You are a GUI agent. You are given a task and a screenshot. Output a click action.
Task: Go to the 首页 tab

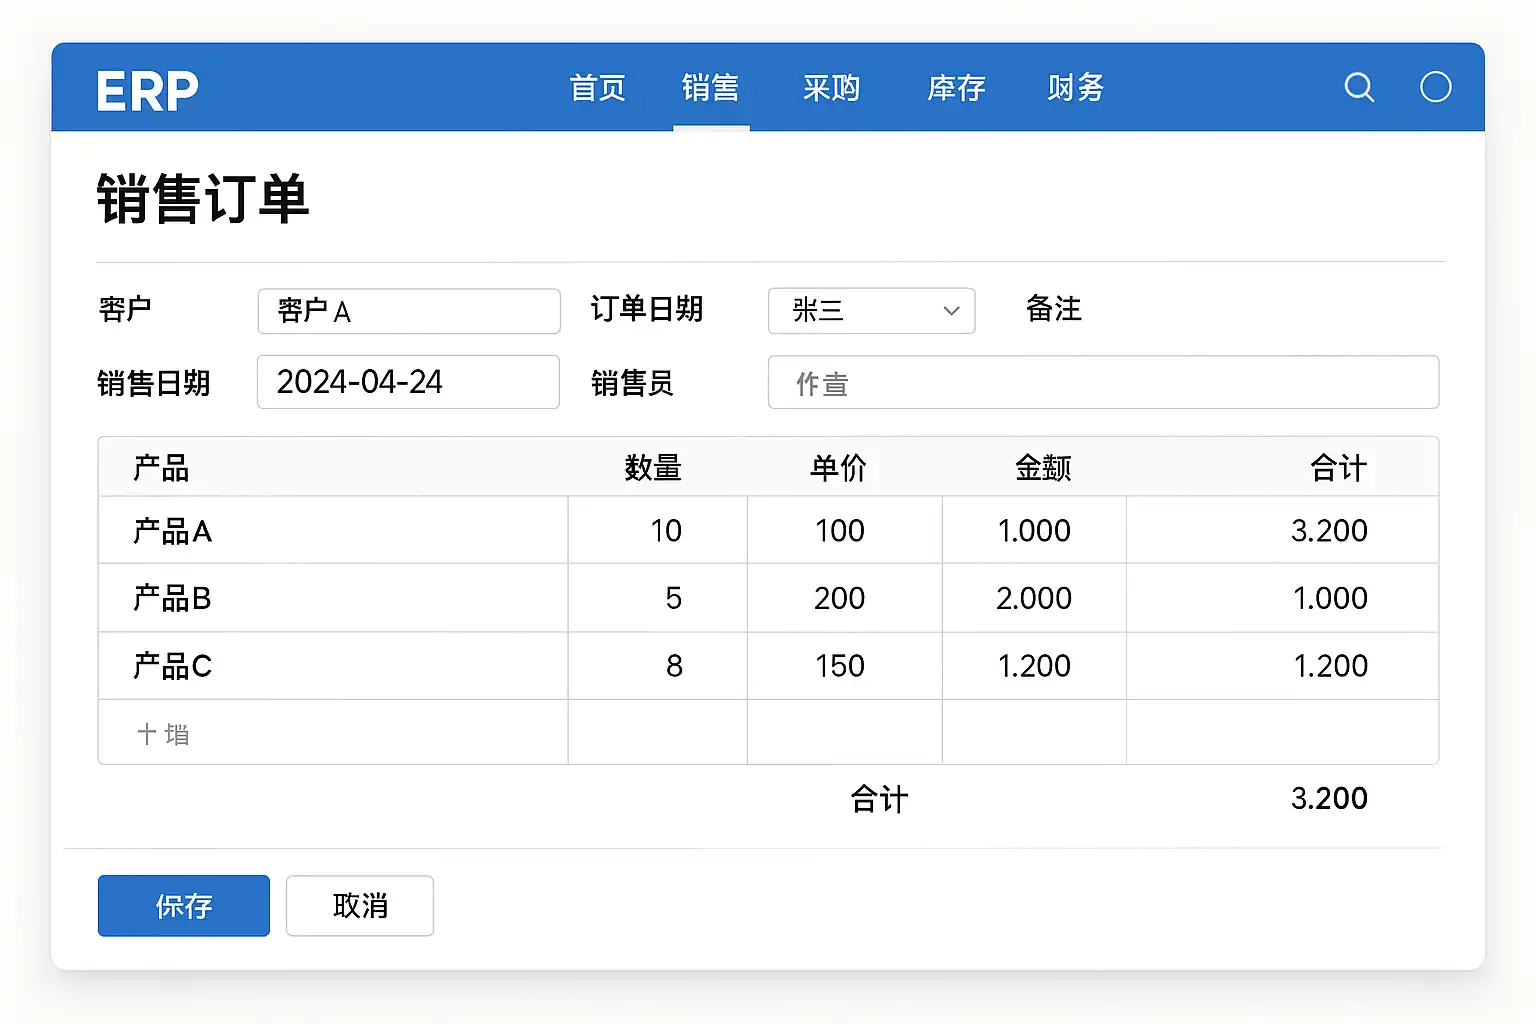pyautogui.click(x=597, y=89)
